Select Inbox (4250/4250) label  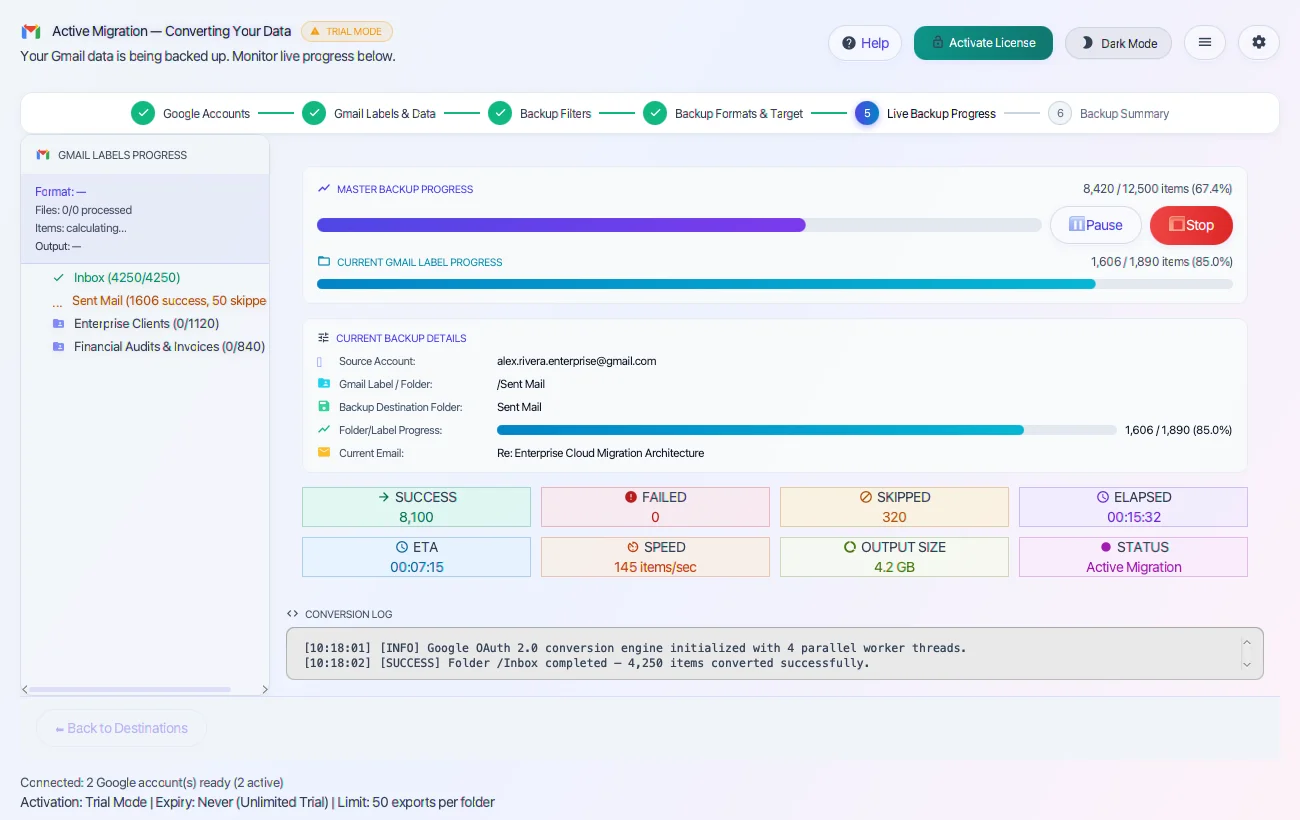(127, 278)
